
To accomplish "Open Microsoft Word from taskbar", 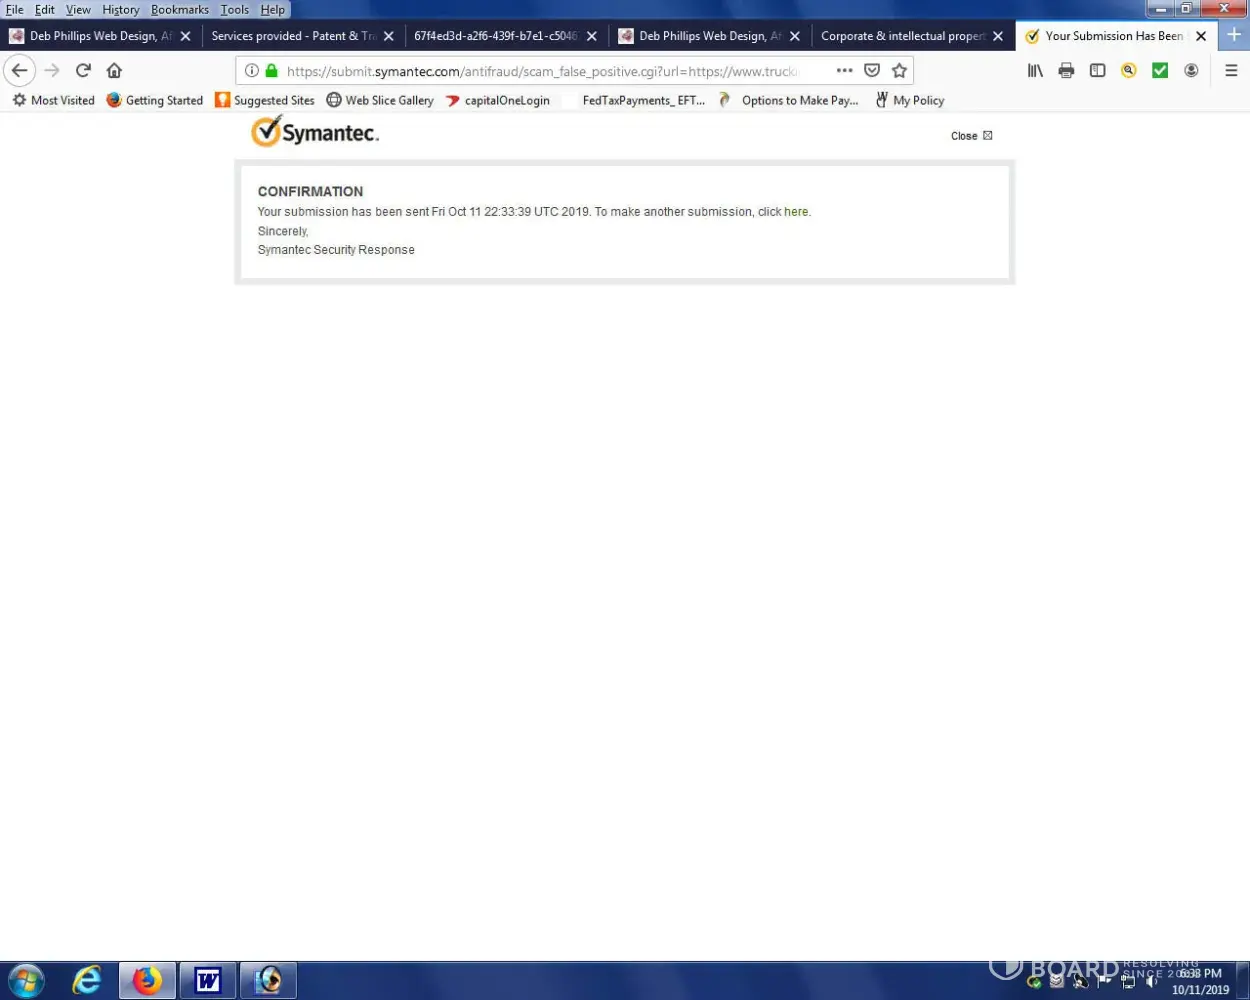I will (207, 980).
